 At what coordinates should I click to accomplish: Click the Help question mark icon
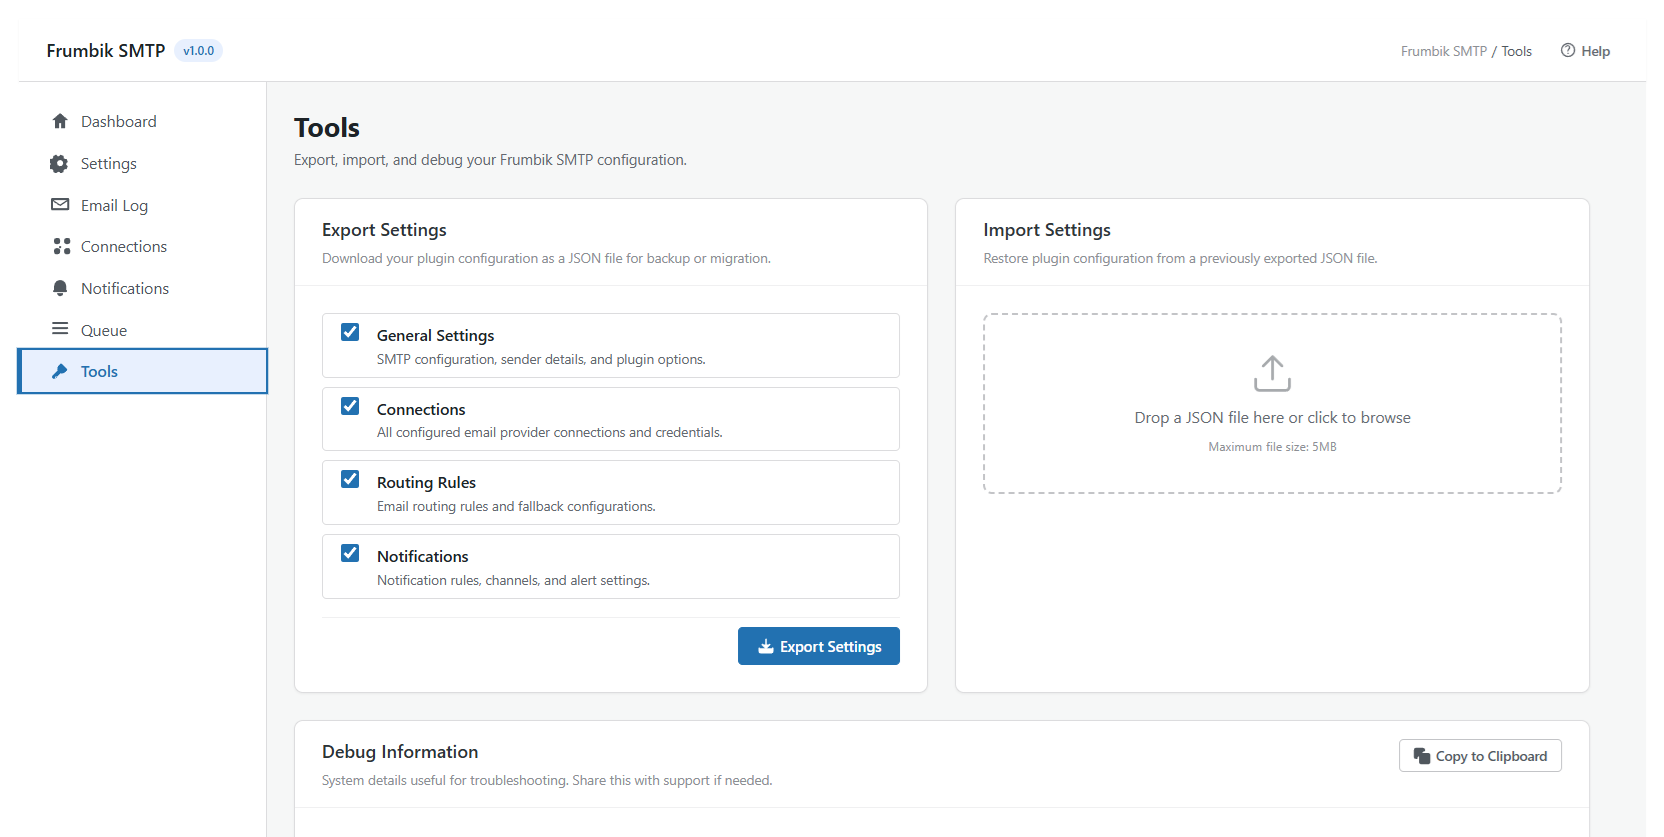[1568, 50]
